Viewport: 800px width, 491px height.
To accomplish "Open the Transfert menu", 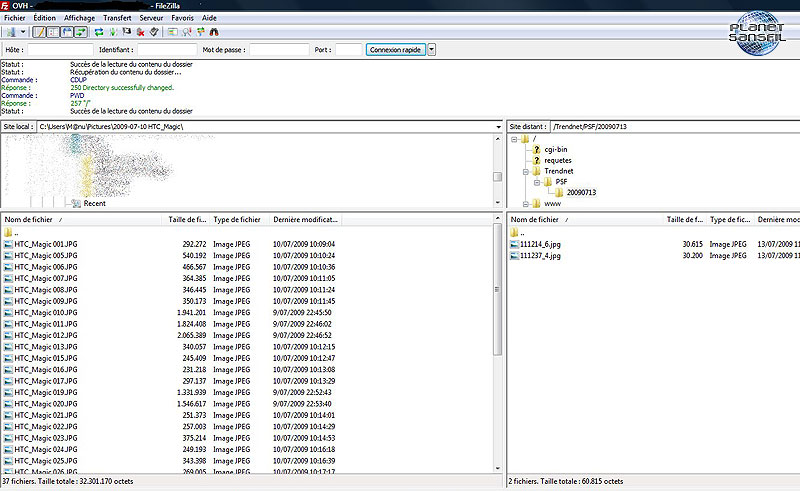I will pyautogui.click(x=117, y=18).
